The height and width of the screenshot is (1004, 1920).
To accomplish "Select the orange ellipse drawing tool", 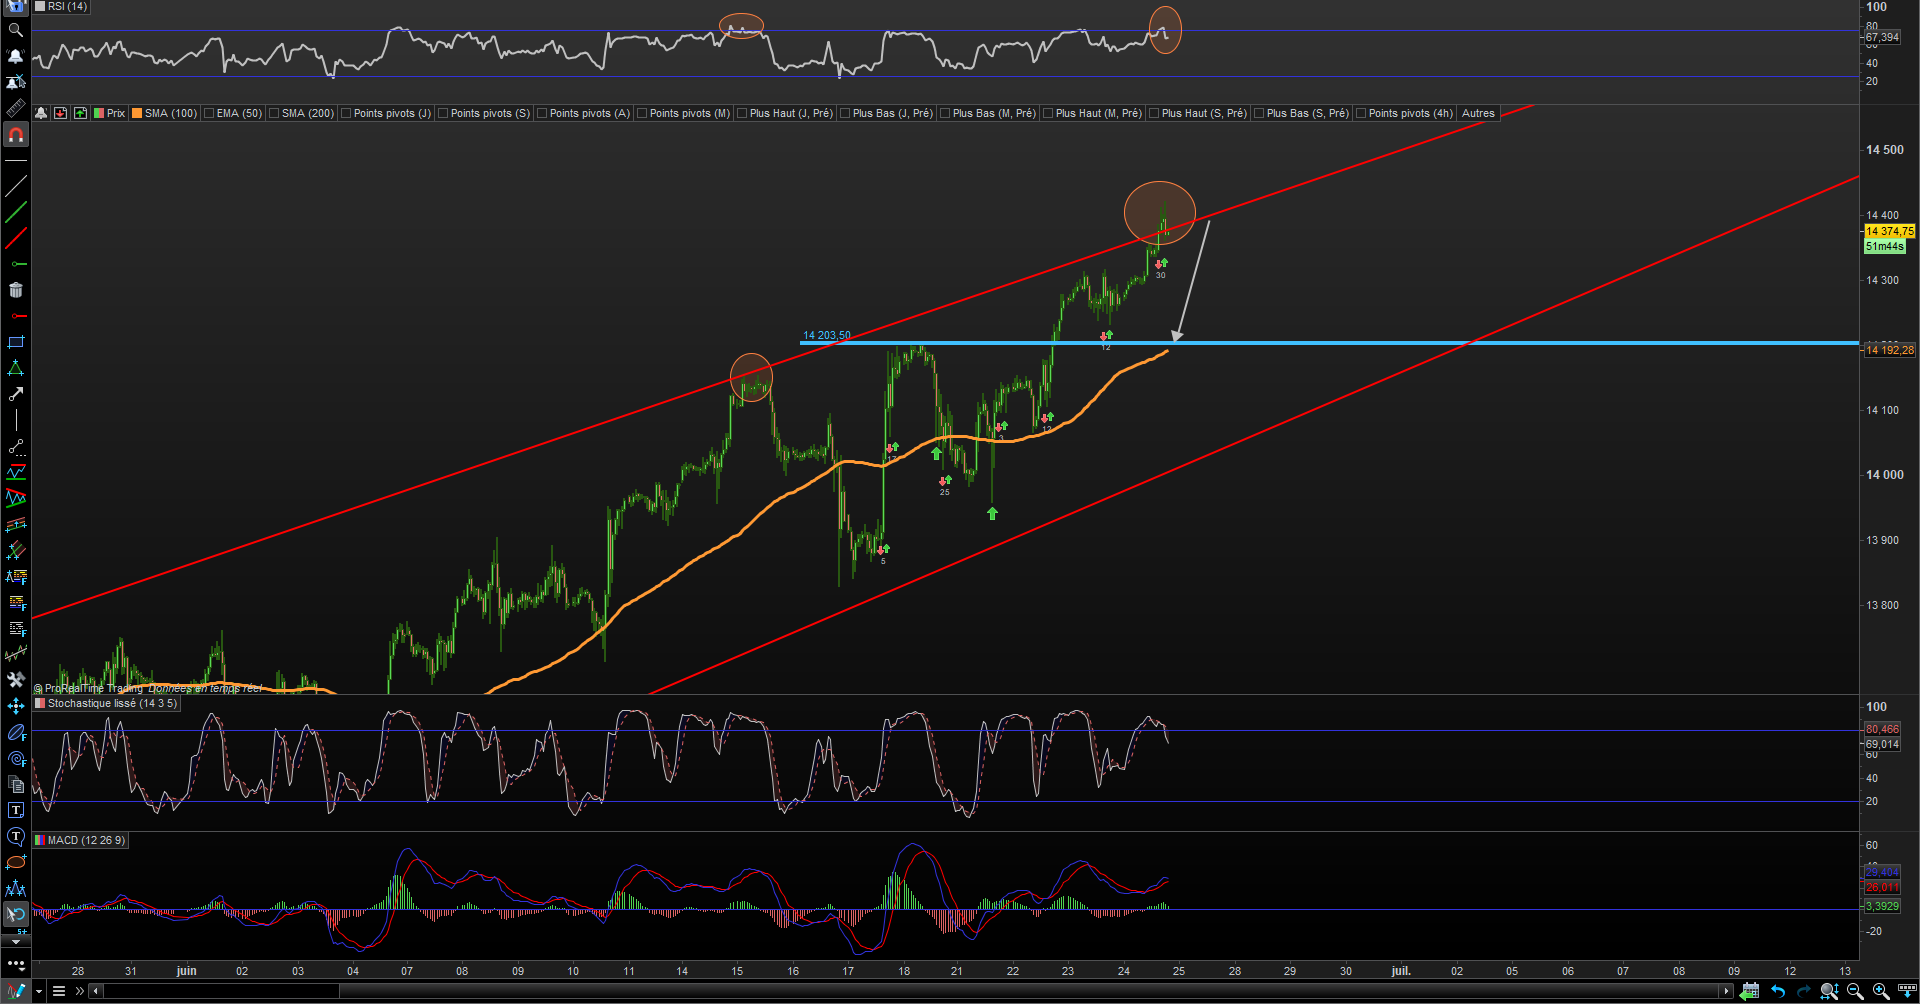I will pos(15,862).
